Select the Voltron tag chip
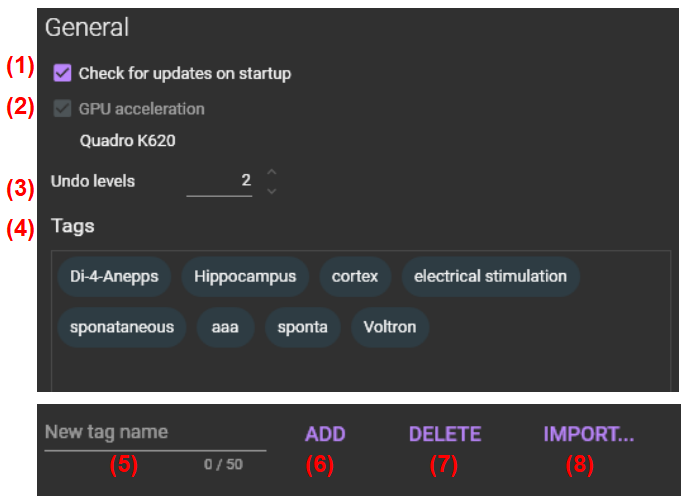This screenshot has width=686, height=499. pyautogui.click(x=390, y=327)
